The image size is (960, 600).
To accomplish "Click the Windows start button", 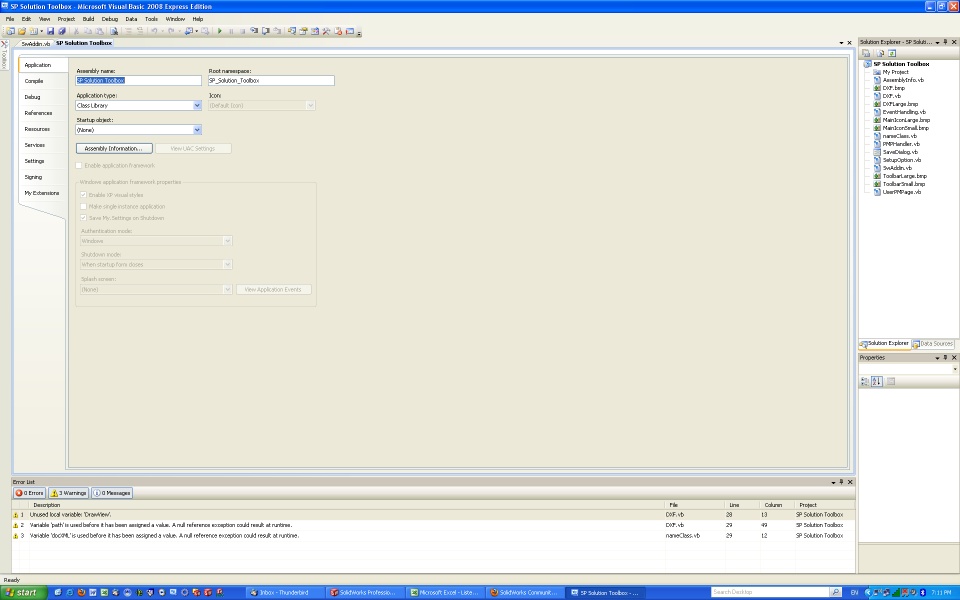I will pyautogui.click(x=22, y=592).
